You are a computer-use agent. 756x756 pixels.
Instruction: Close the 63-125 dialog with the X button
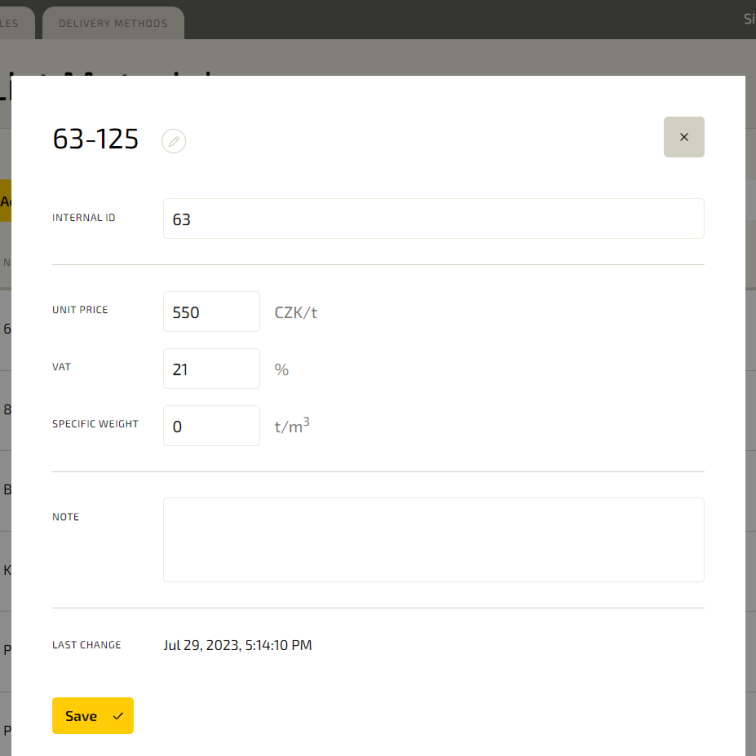[684, 137]
